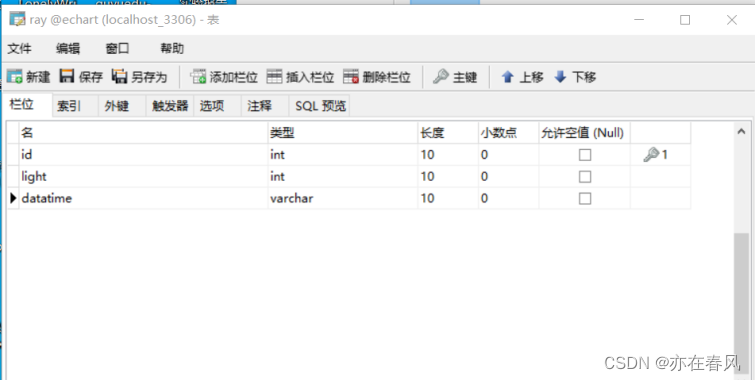Click the primary key icon in id row
The width and height of the screenshot is (756, 381).
pyautogui.click(x=651, y=155)
